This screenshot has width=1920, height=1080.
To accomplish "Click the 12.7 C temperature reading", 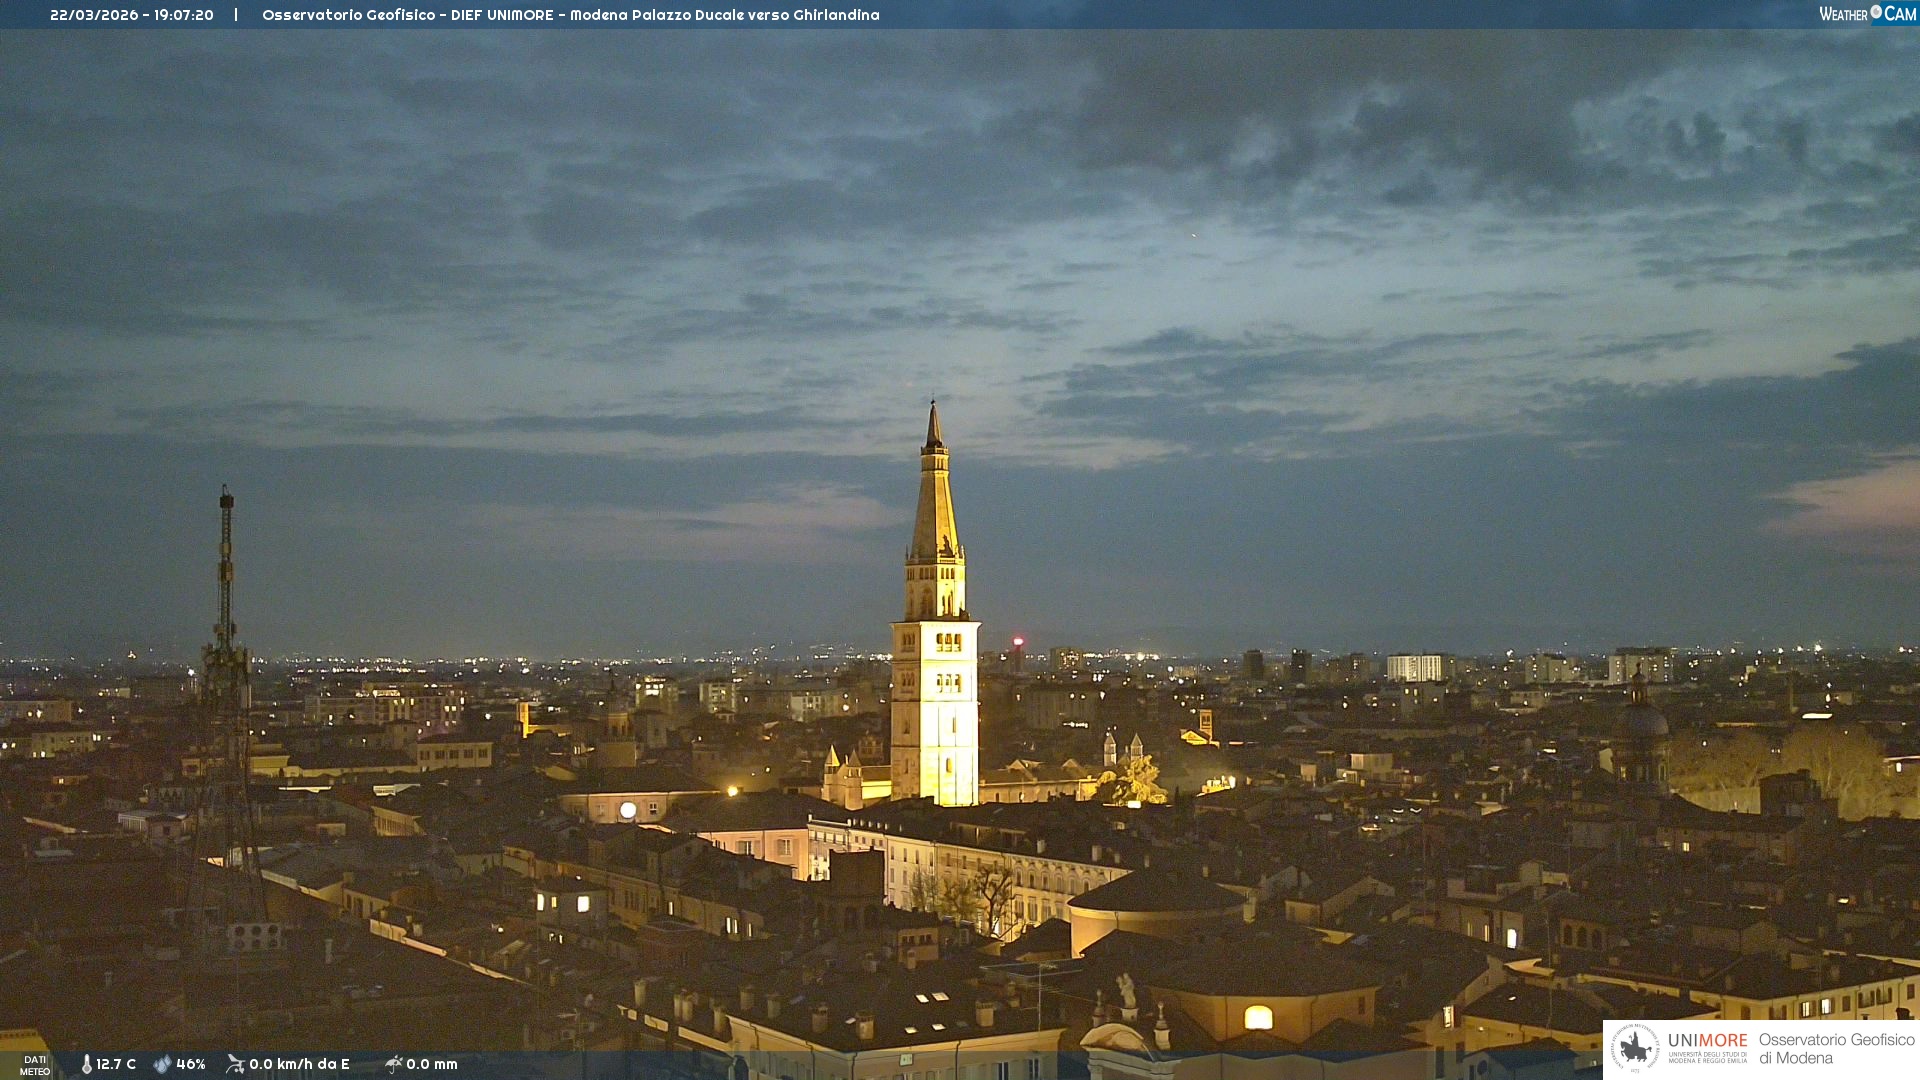I will pyautogui.click(x=116, y=1064).
